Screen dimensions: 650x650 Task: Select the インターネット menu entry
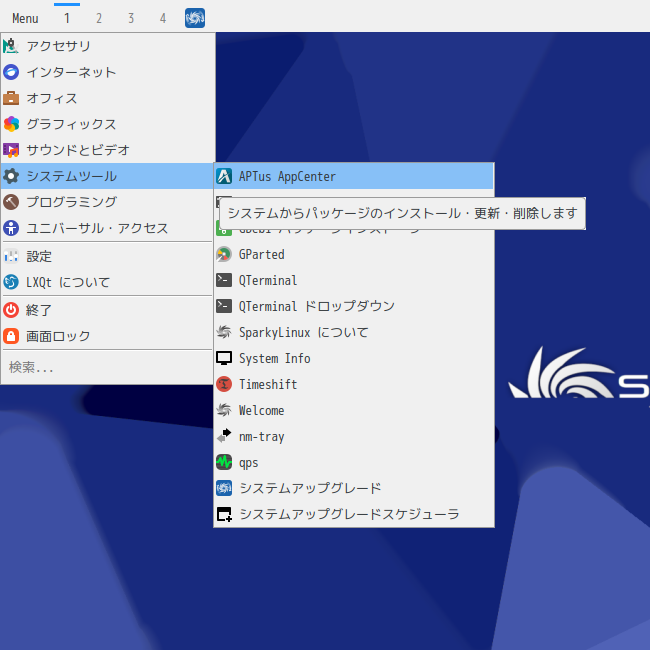pyautogui.click(x=107, y=72)
